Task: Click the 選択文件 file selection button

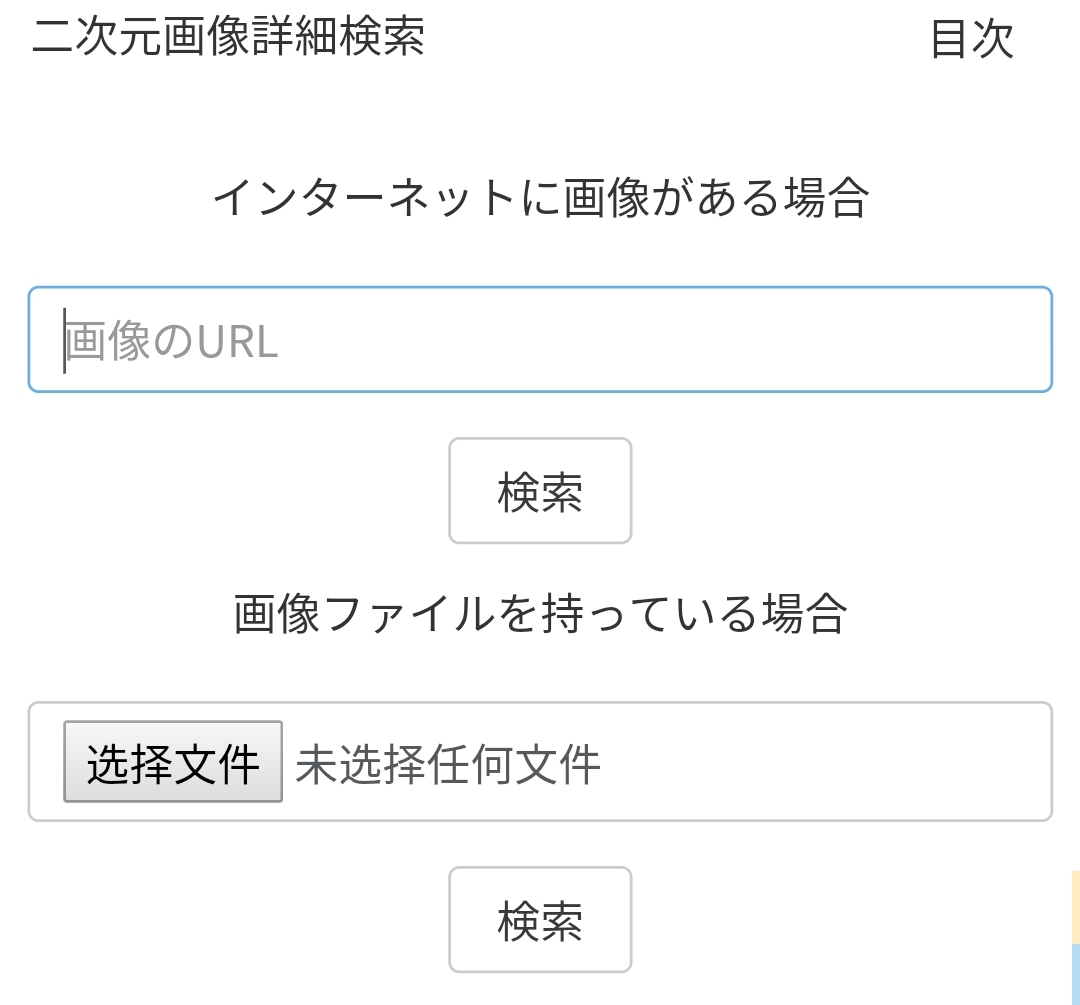Action: (171, 762)
